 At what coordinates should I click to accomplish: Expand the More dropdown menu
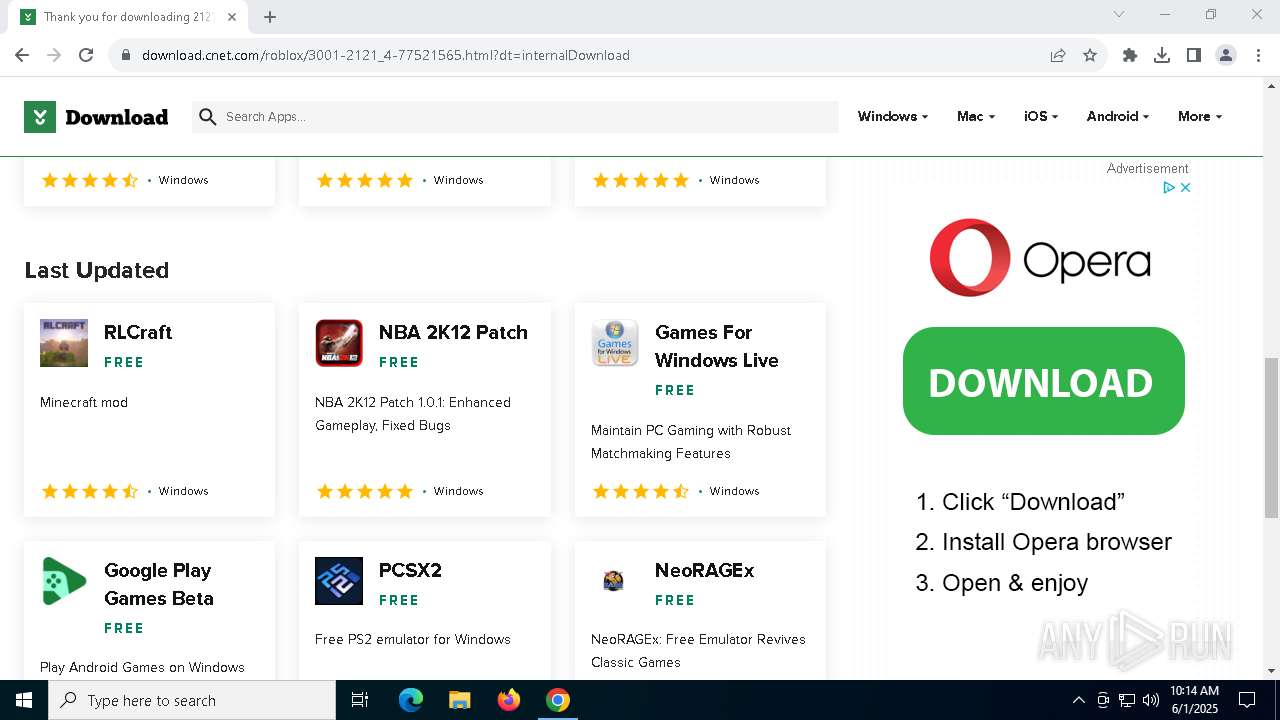(x=1199, y=117)
